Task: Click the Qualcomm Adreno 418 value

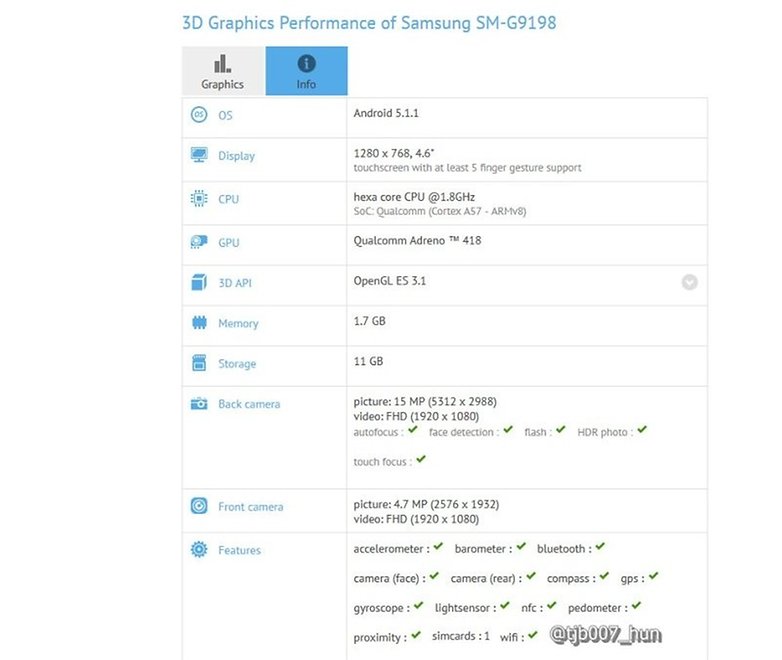Action: (417, 240)
